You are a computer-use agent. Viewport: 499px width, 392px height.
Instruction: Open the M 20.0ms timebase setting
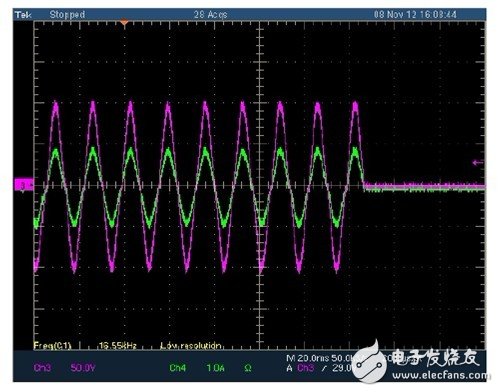(308, 358)
